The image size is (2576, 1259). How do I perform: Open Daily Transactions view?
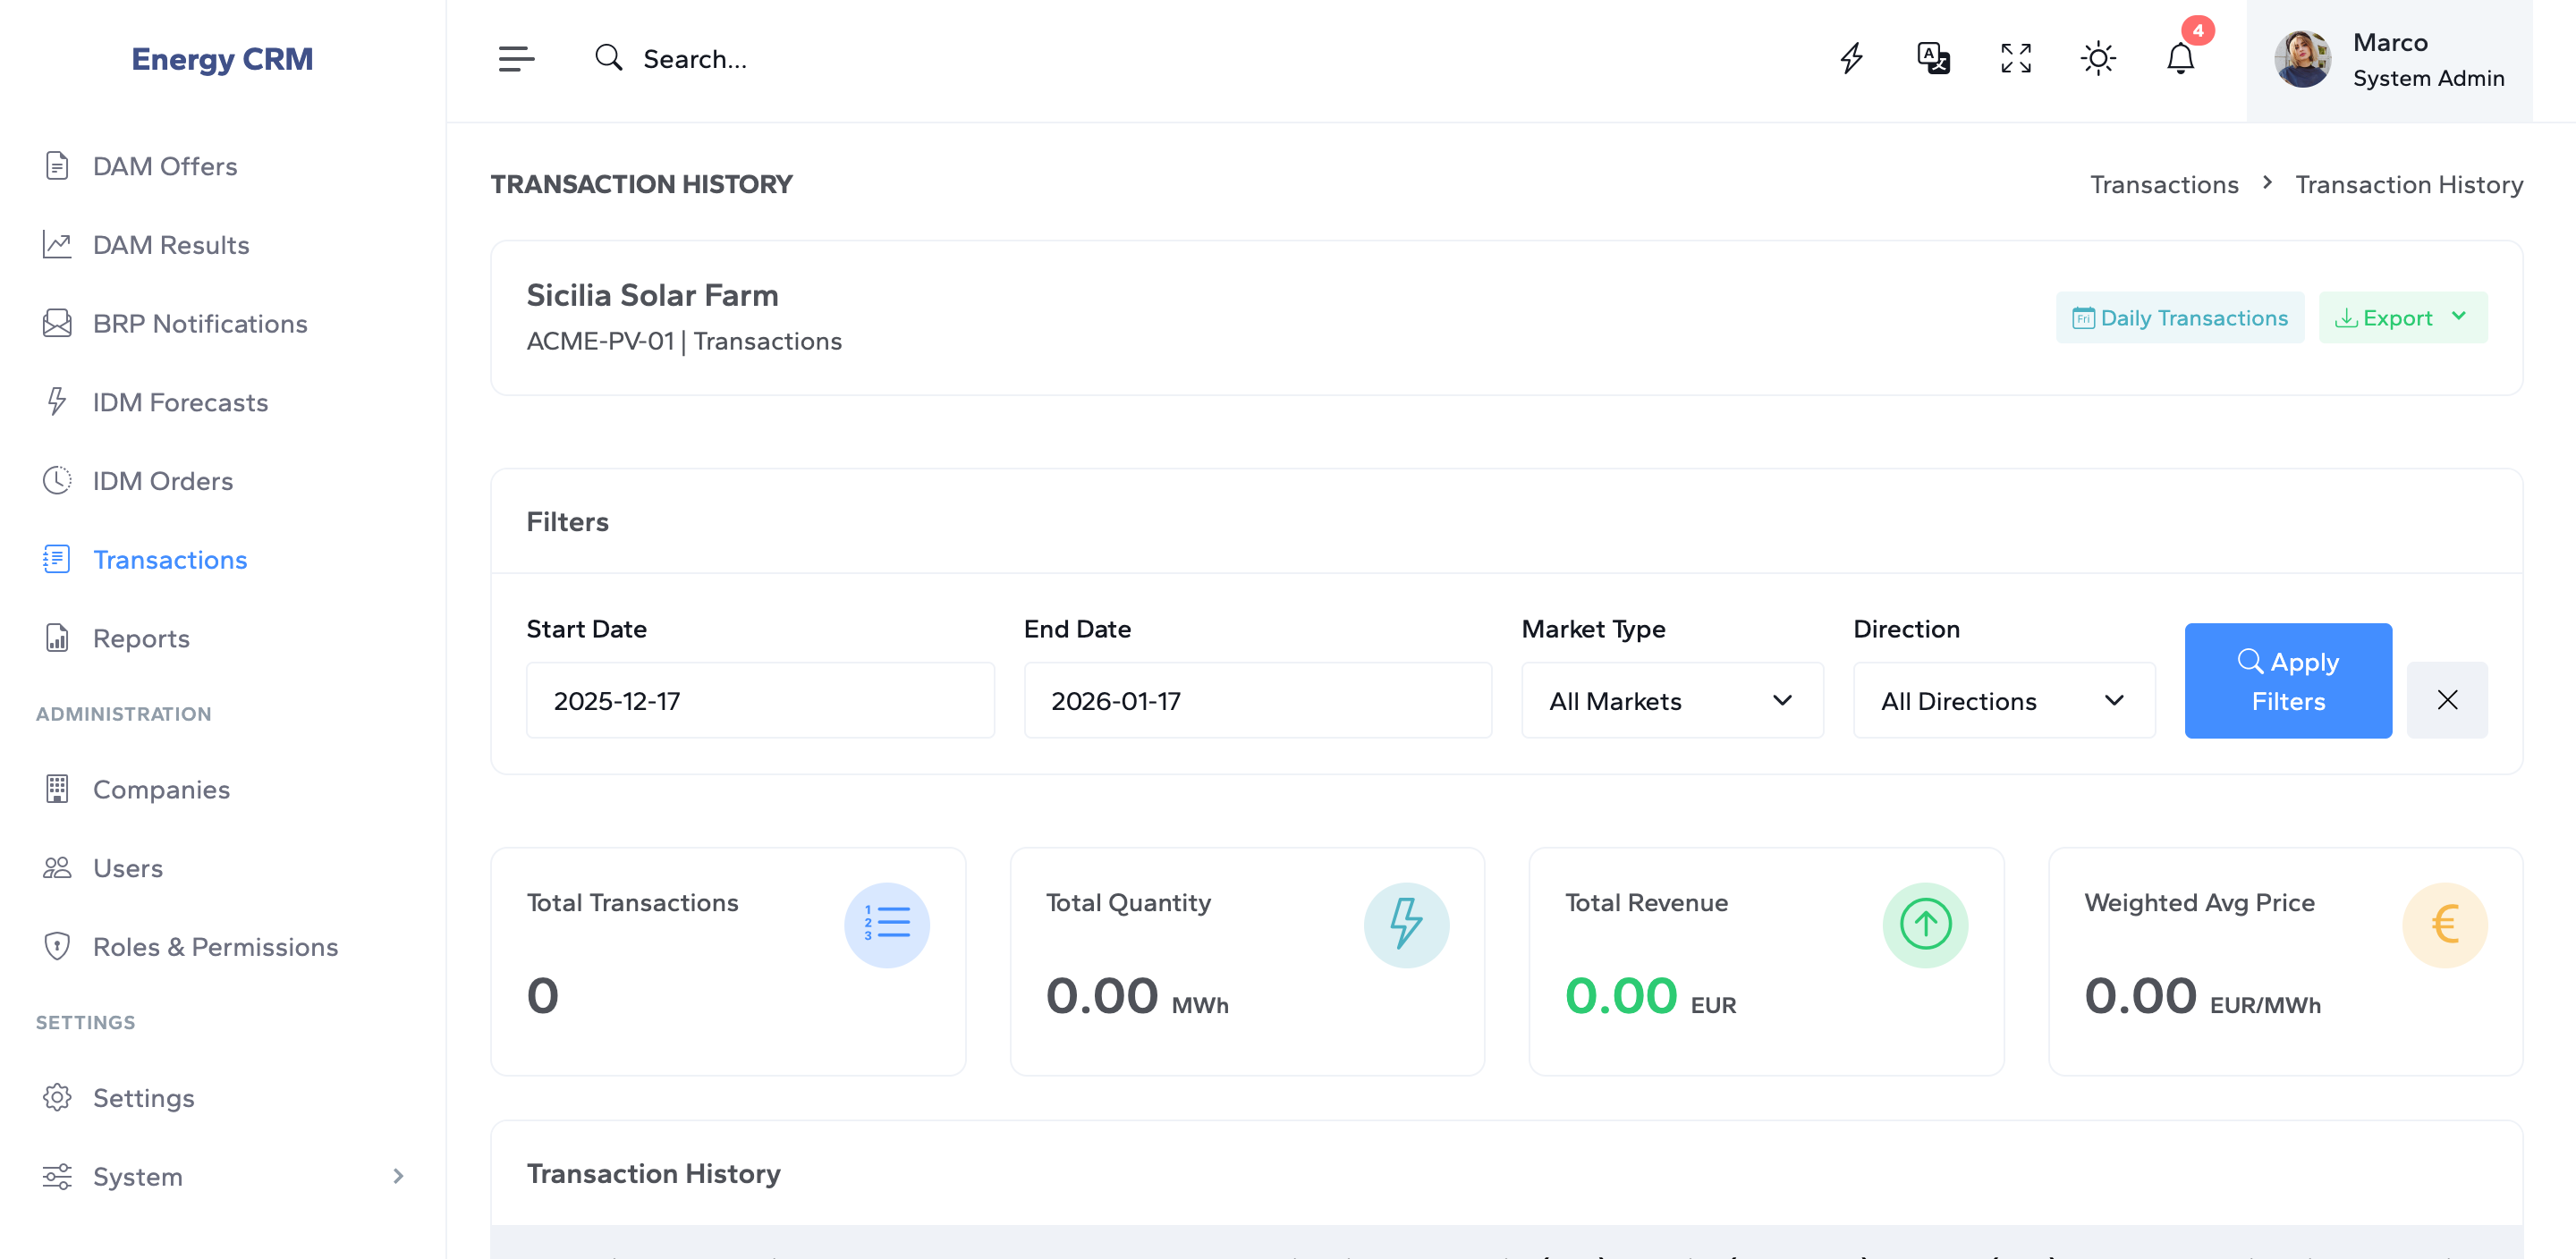2179,318
